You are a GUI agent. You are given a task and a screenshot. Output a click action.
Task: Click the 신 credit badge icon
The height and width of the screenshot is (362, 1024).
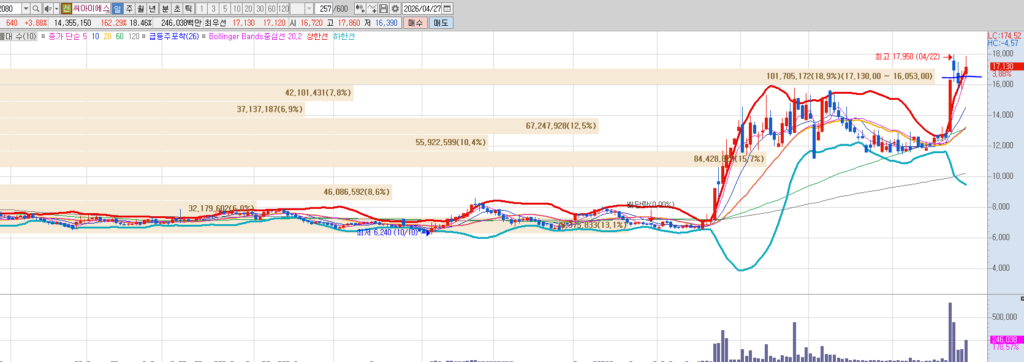pos(67,8)
